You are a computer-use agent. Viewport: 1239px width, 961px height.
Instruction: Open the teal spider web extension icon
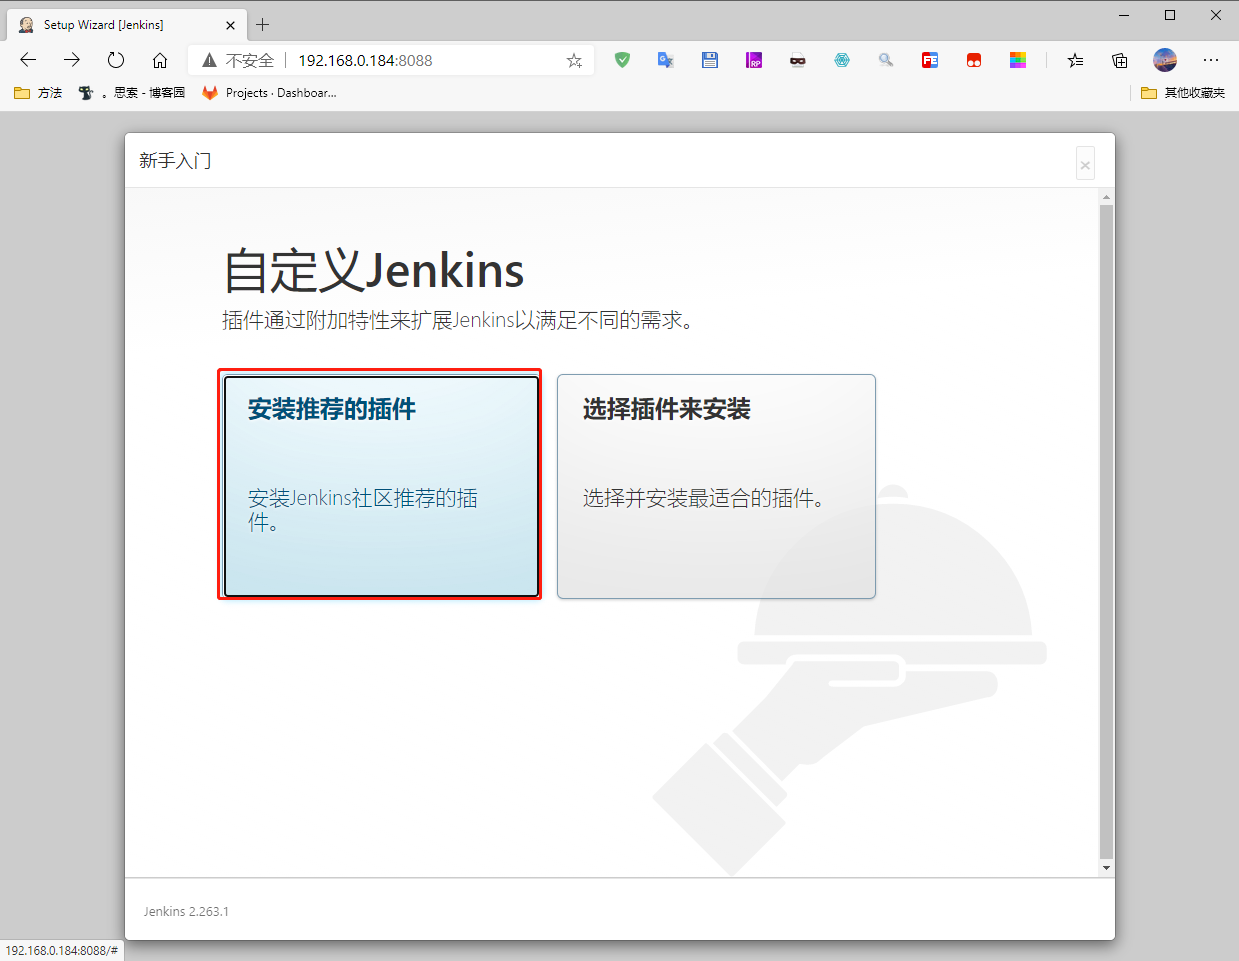pyautogui.click(x=842, y=60)
